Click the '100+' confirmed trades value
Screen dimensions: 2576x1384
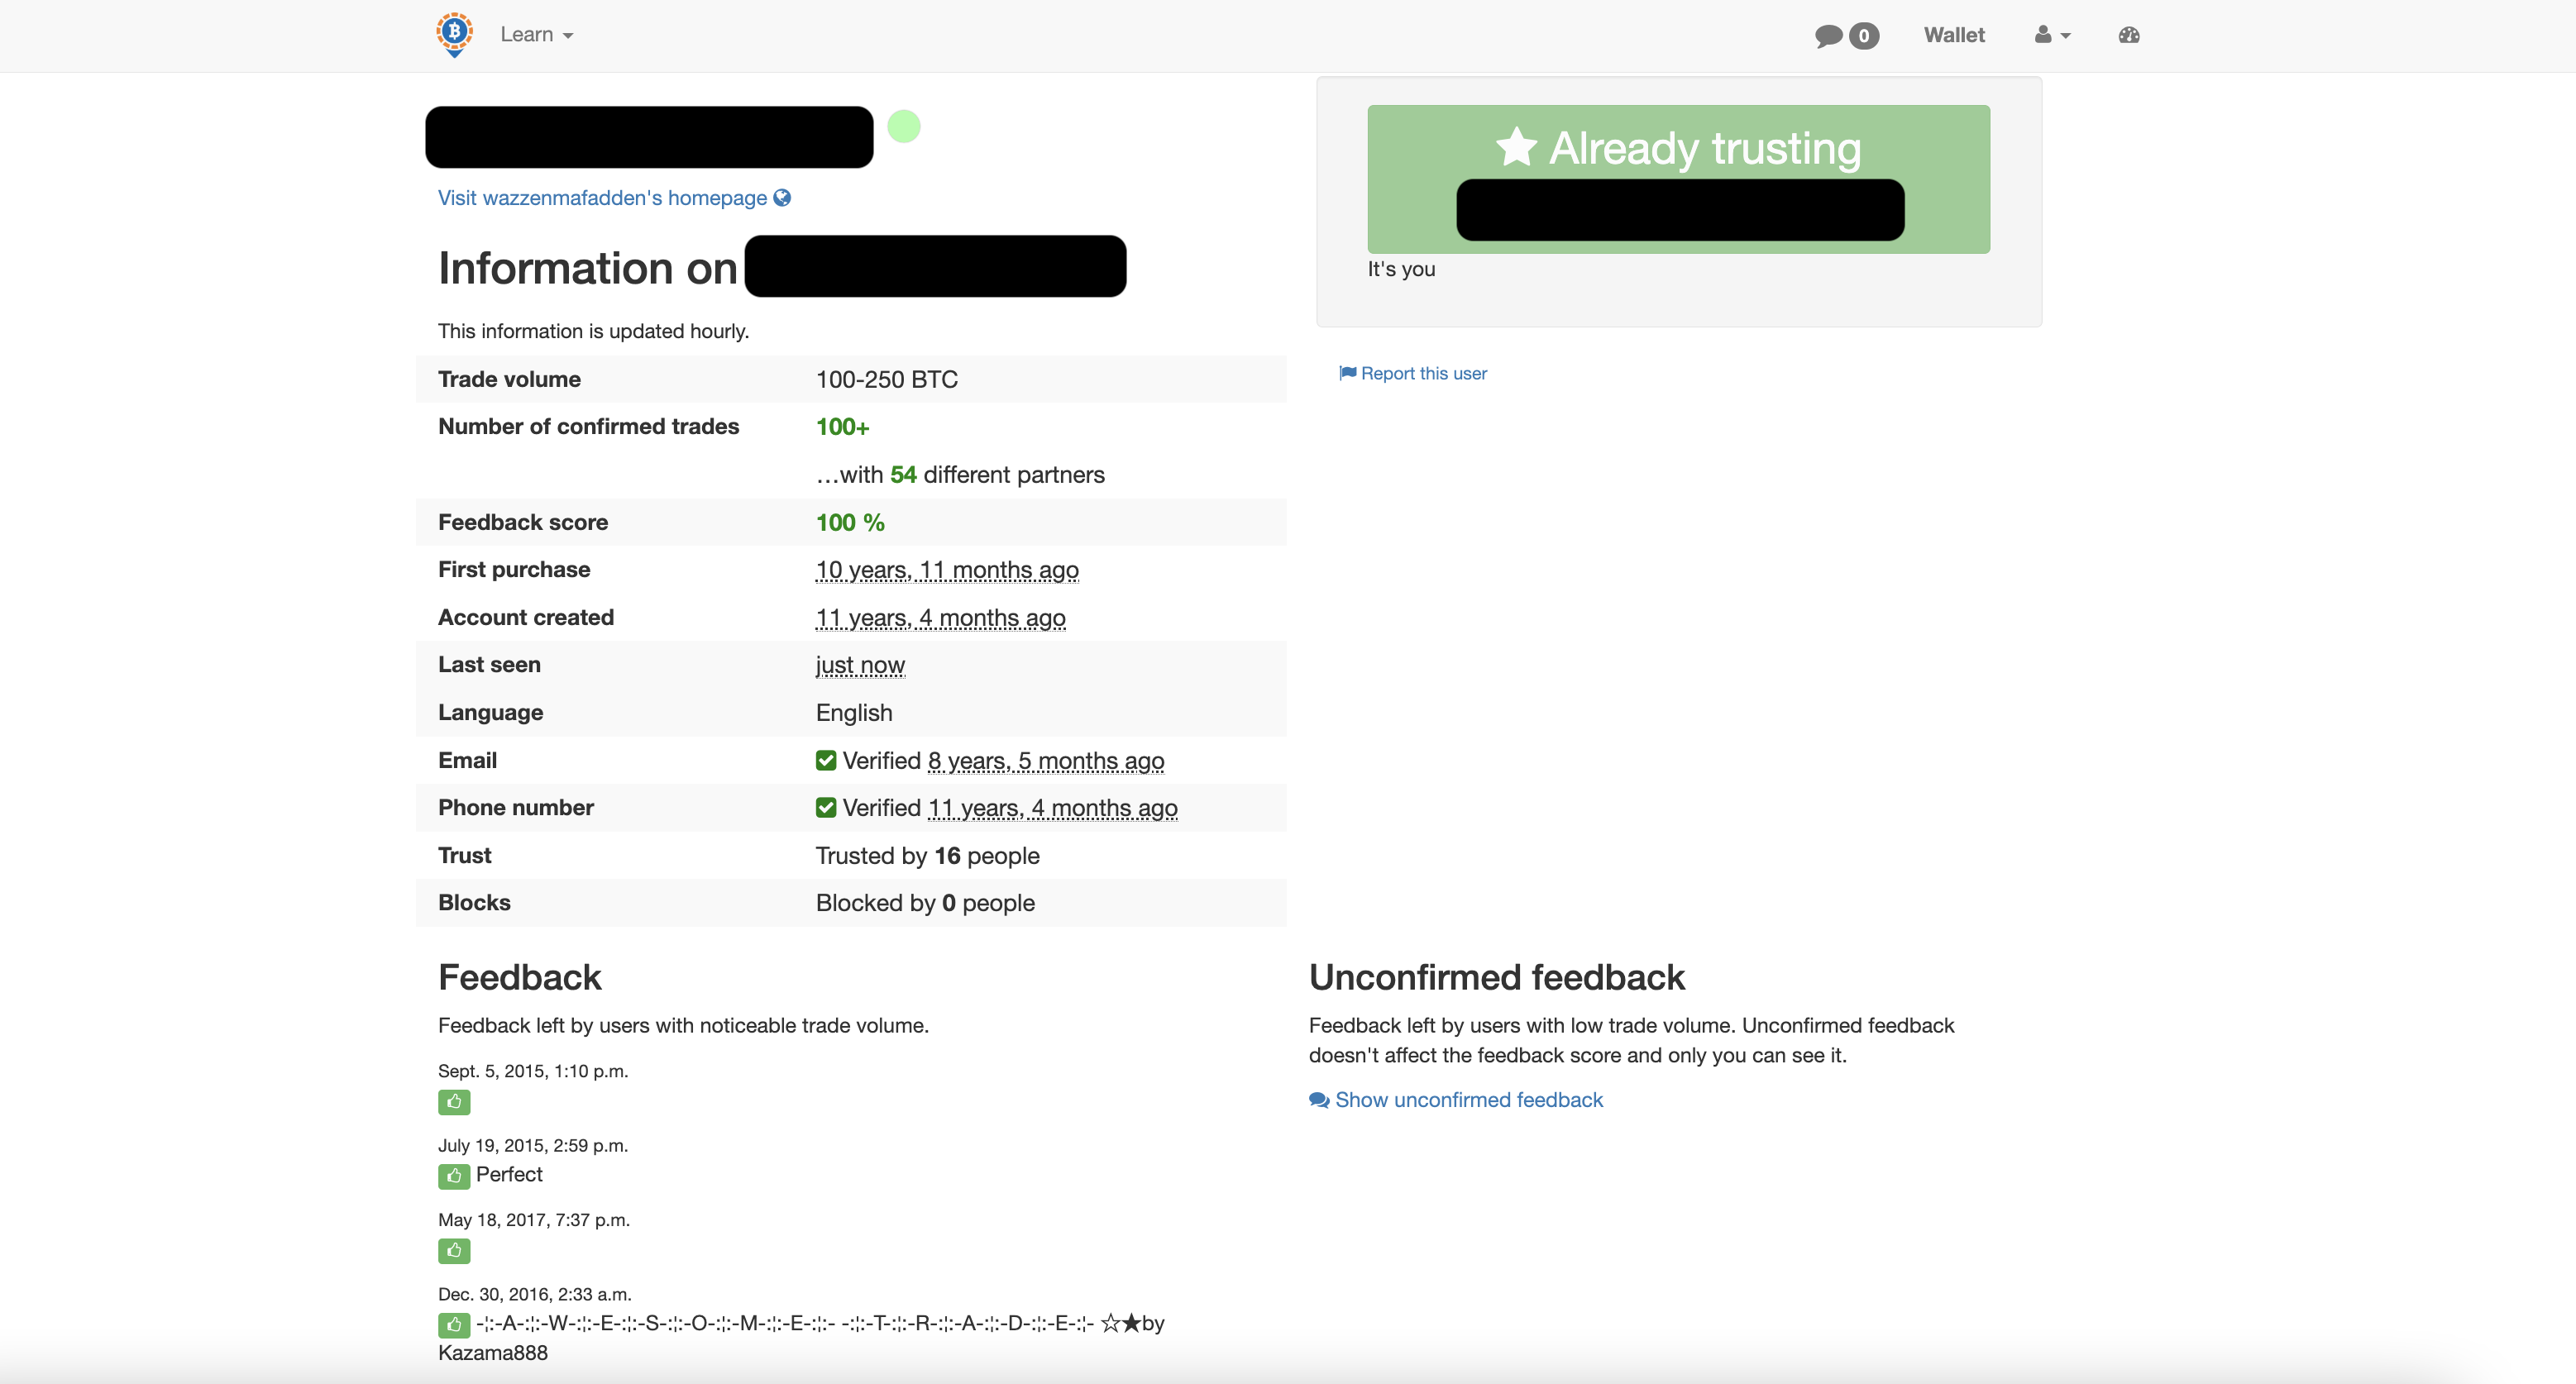(x=843, y=427)
